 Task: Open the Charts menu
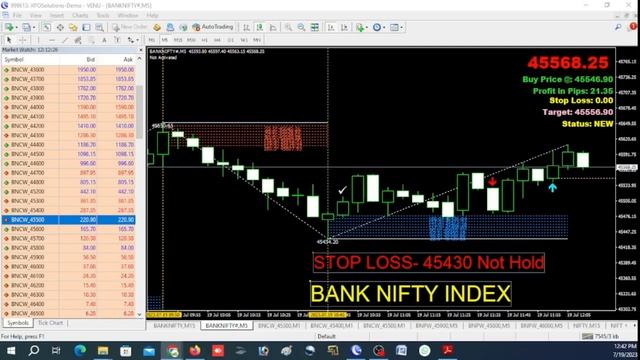tap(80, 16)
